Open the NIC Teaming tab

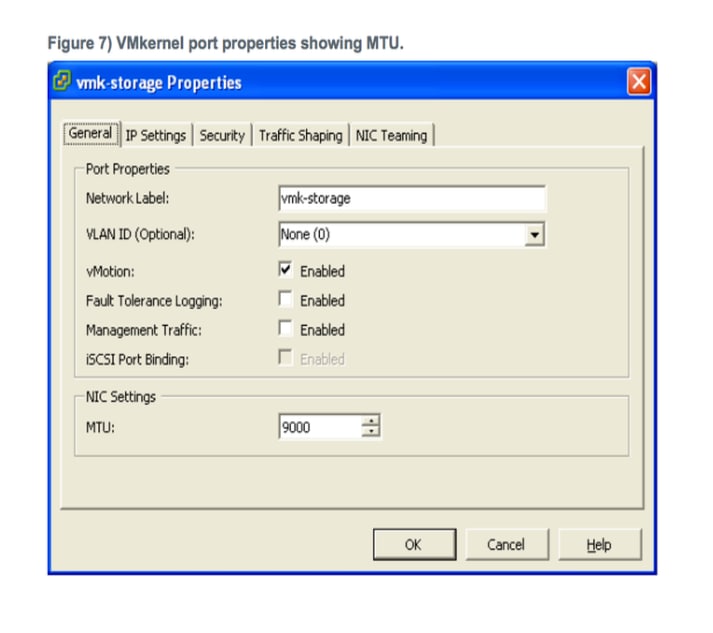click(x=391, y=136)
